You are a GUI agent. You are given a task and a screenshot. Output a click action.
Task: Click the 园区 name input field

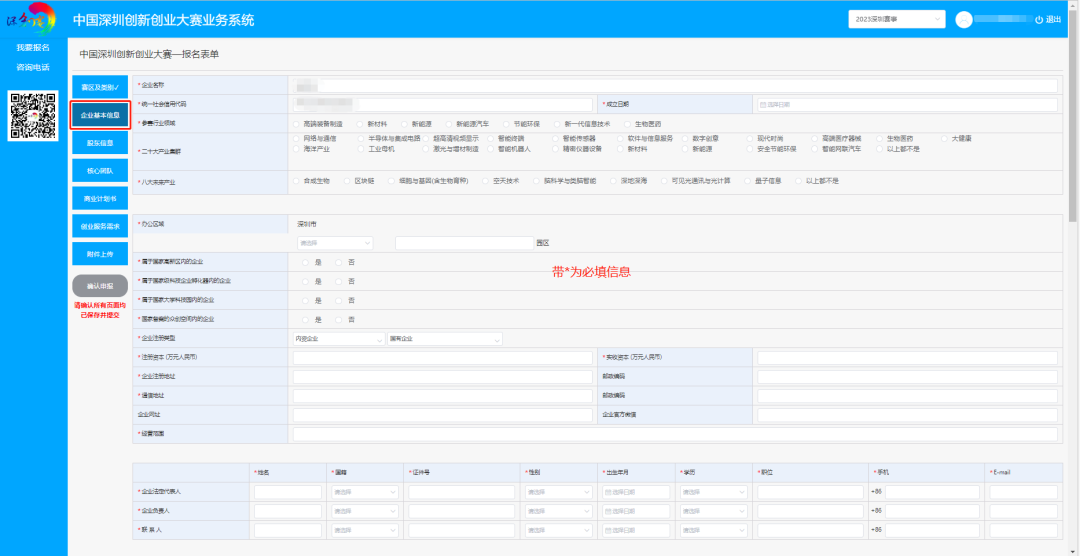point(464,243)
